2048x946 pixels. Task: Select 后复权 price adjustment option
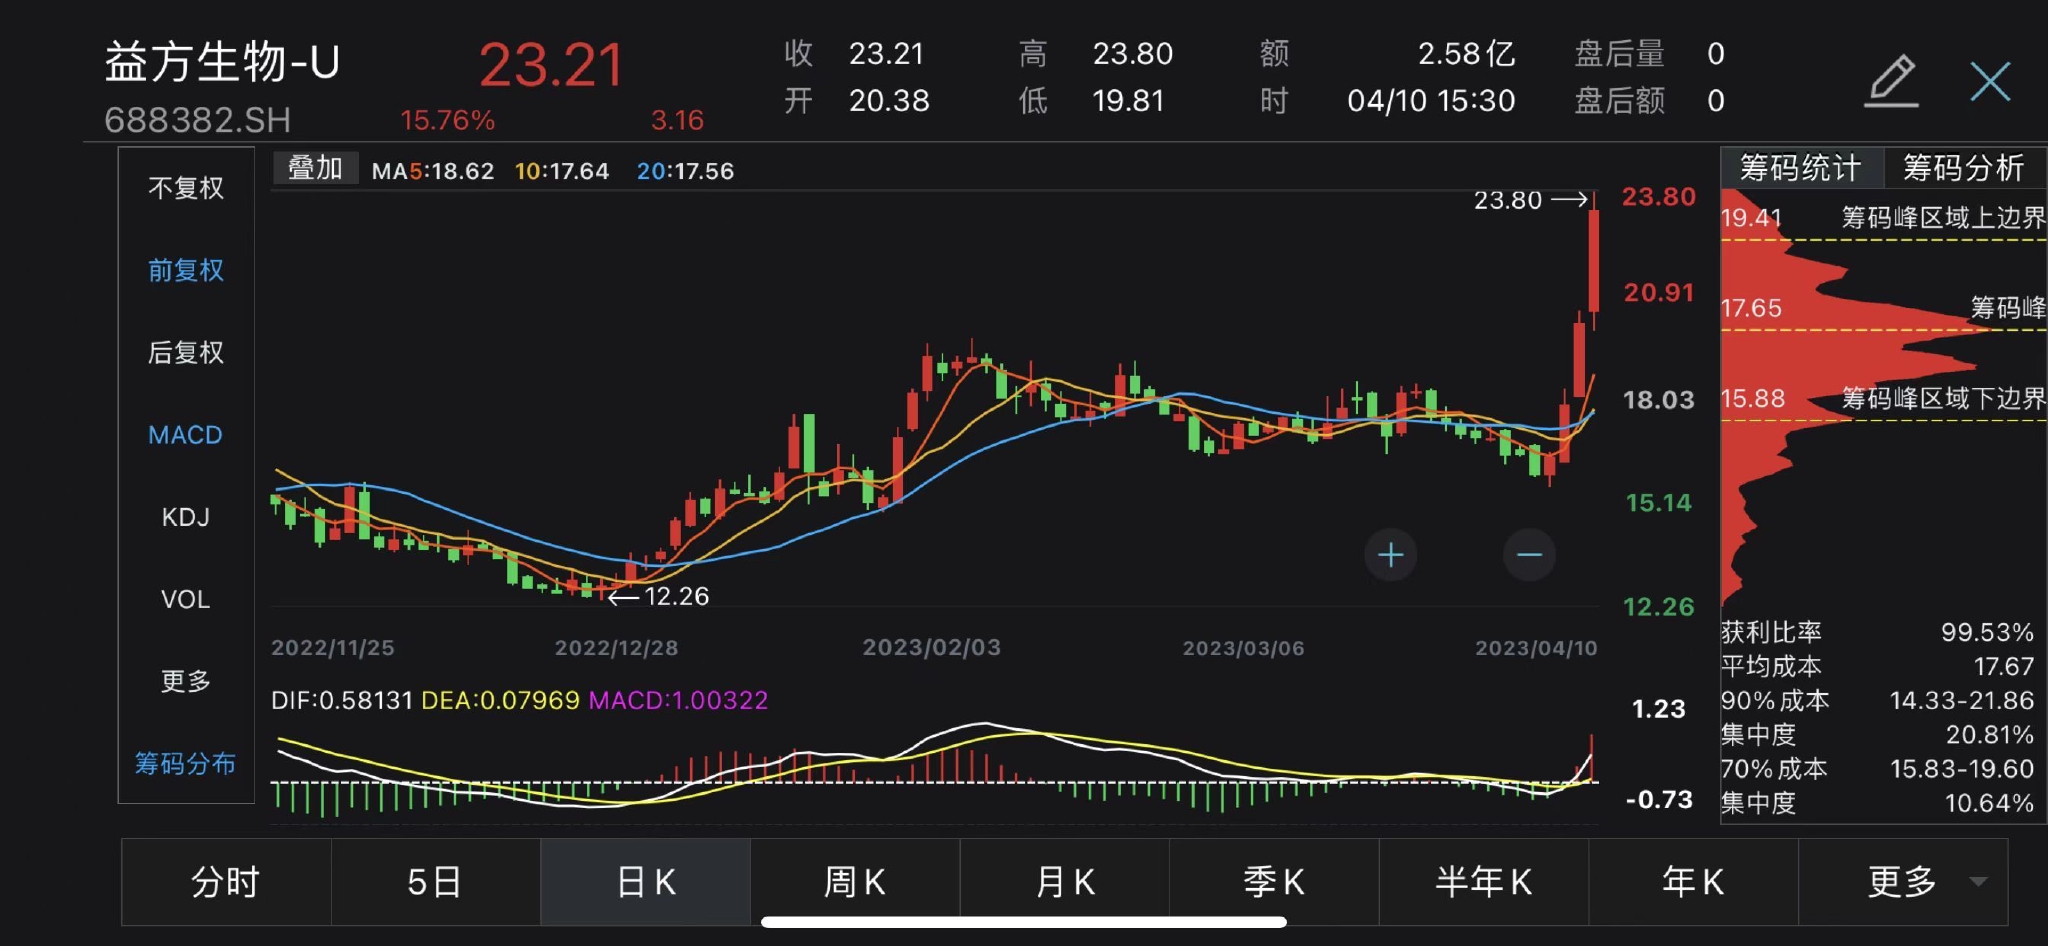tap(186, 352)
